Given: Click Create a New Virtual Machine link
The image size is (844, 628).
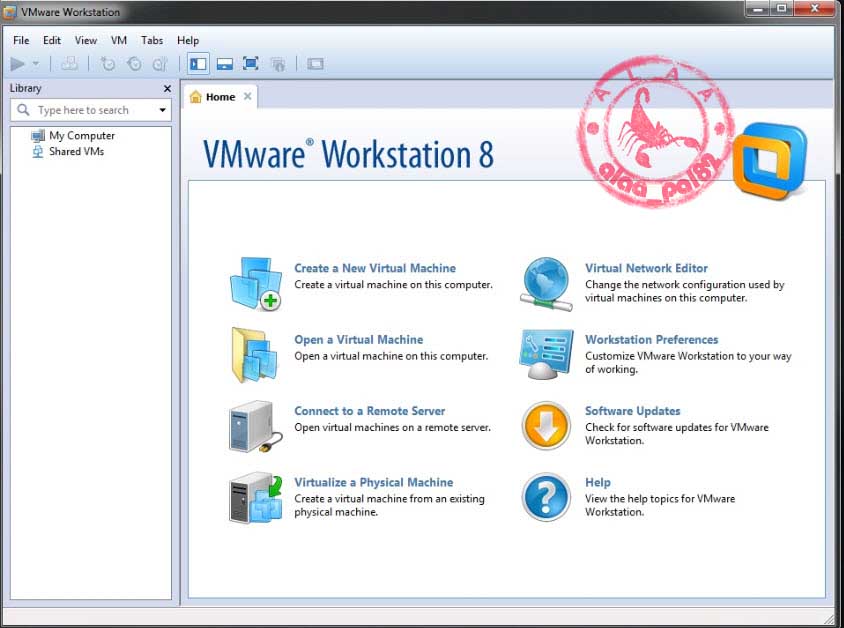Looking at the screenshot, I should click(x=375, y=268).
